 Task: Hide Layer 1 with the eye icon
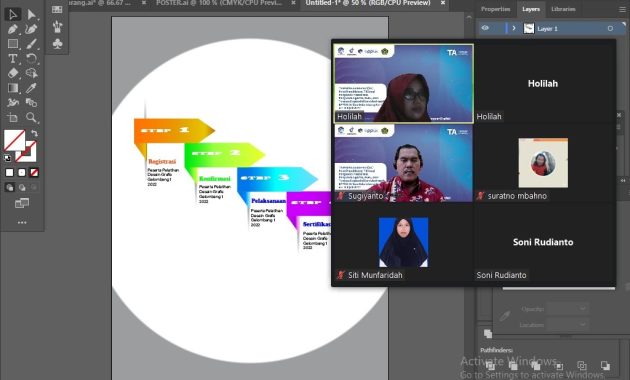[x=485, y=29]
